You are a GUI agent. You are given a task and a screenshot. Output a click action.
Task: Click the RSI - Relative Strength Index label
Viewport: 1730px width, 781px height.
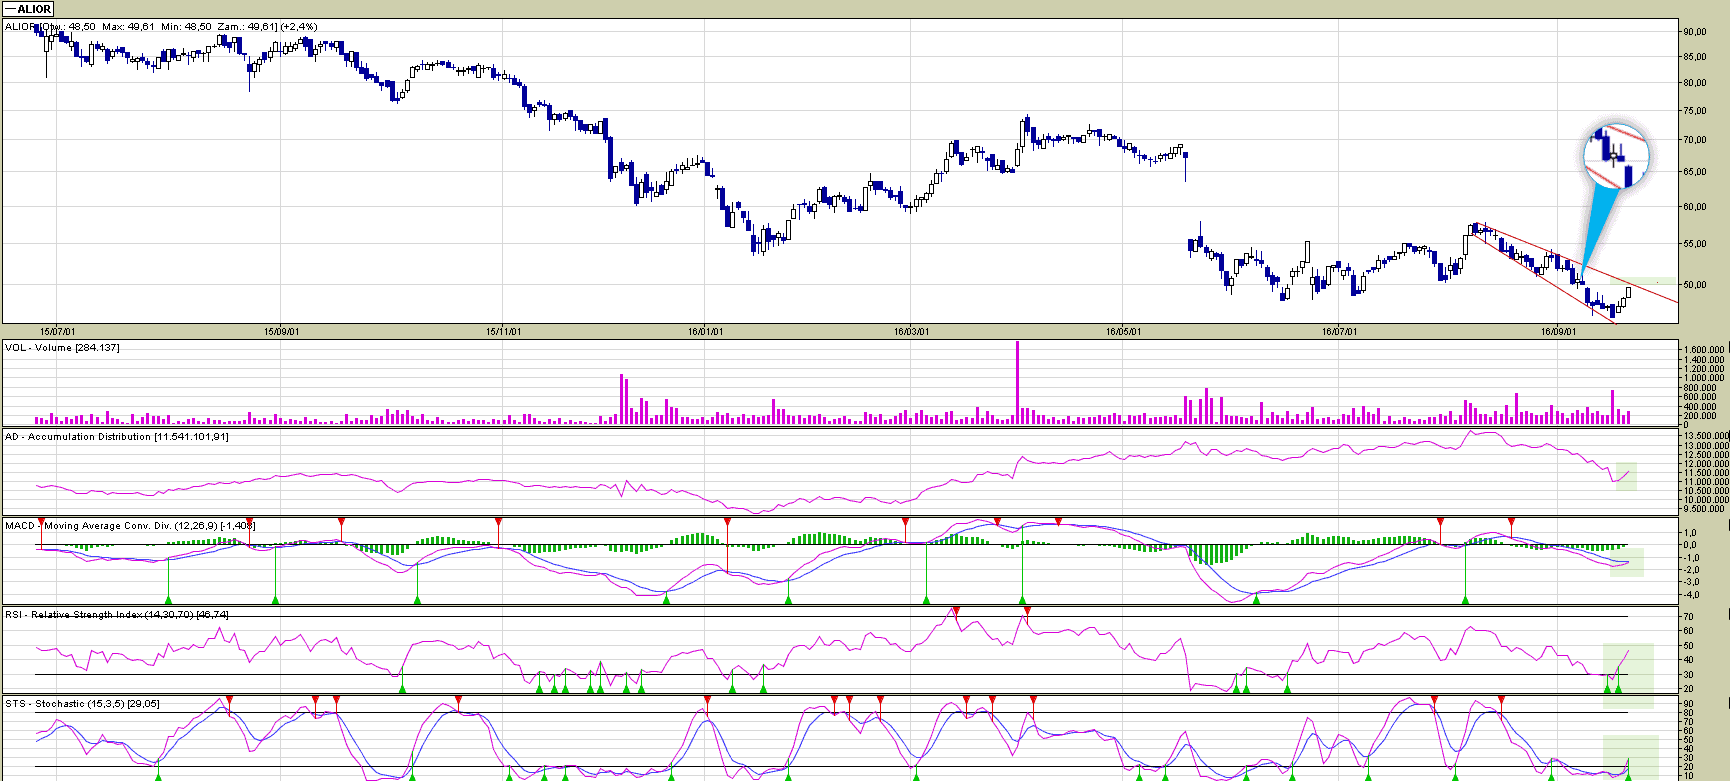(x=116, y=615)
